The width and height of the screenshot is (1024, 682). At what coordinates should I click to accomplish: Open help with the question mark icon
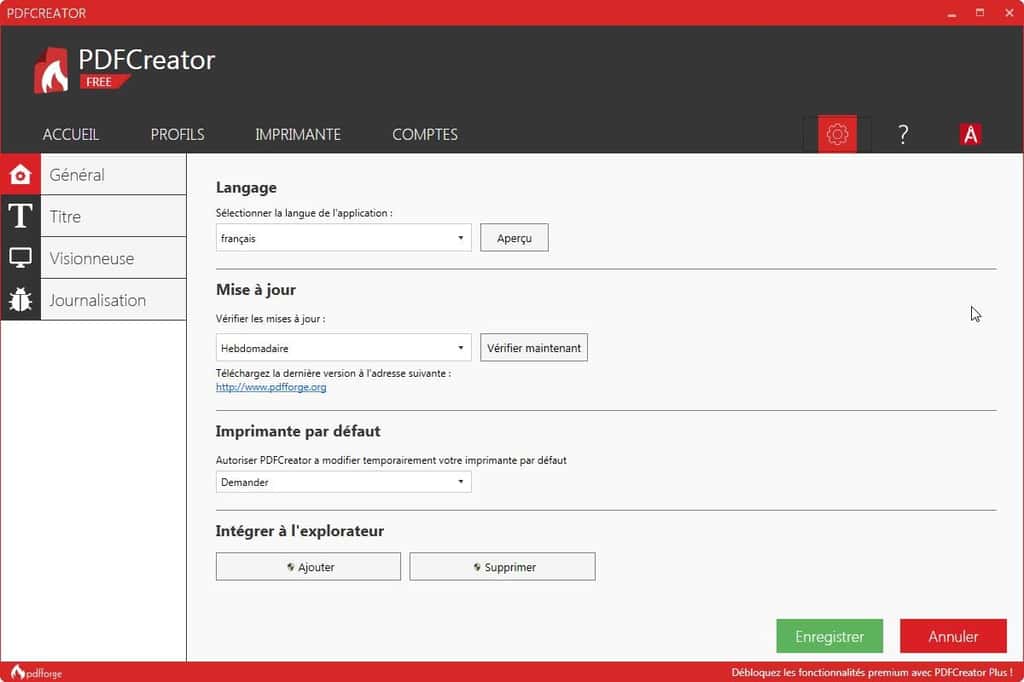coord(903,133)
